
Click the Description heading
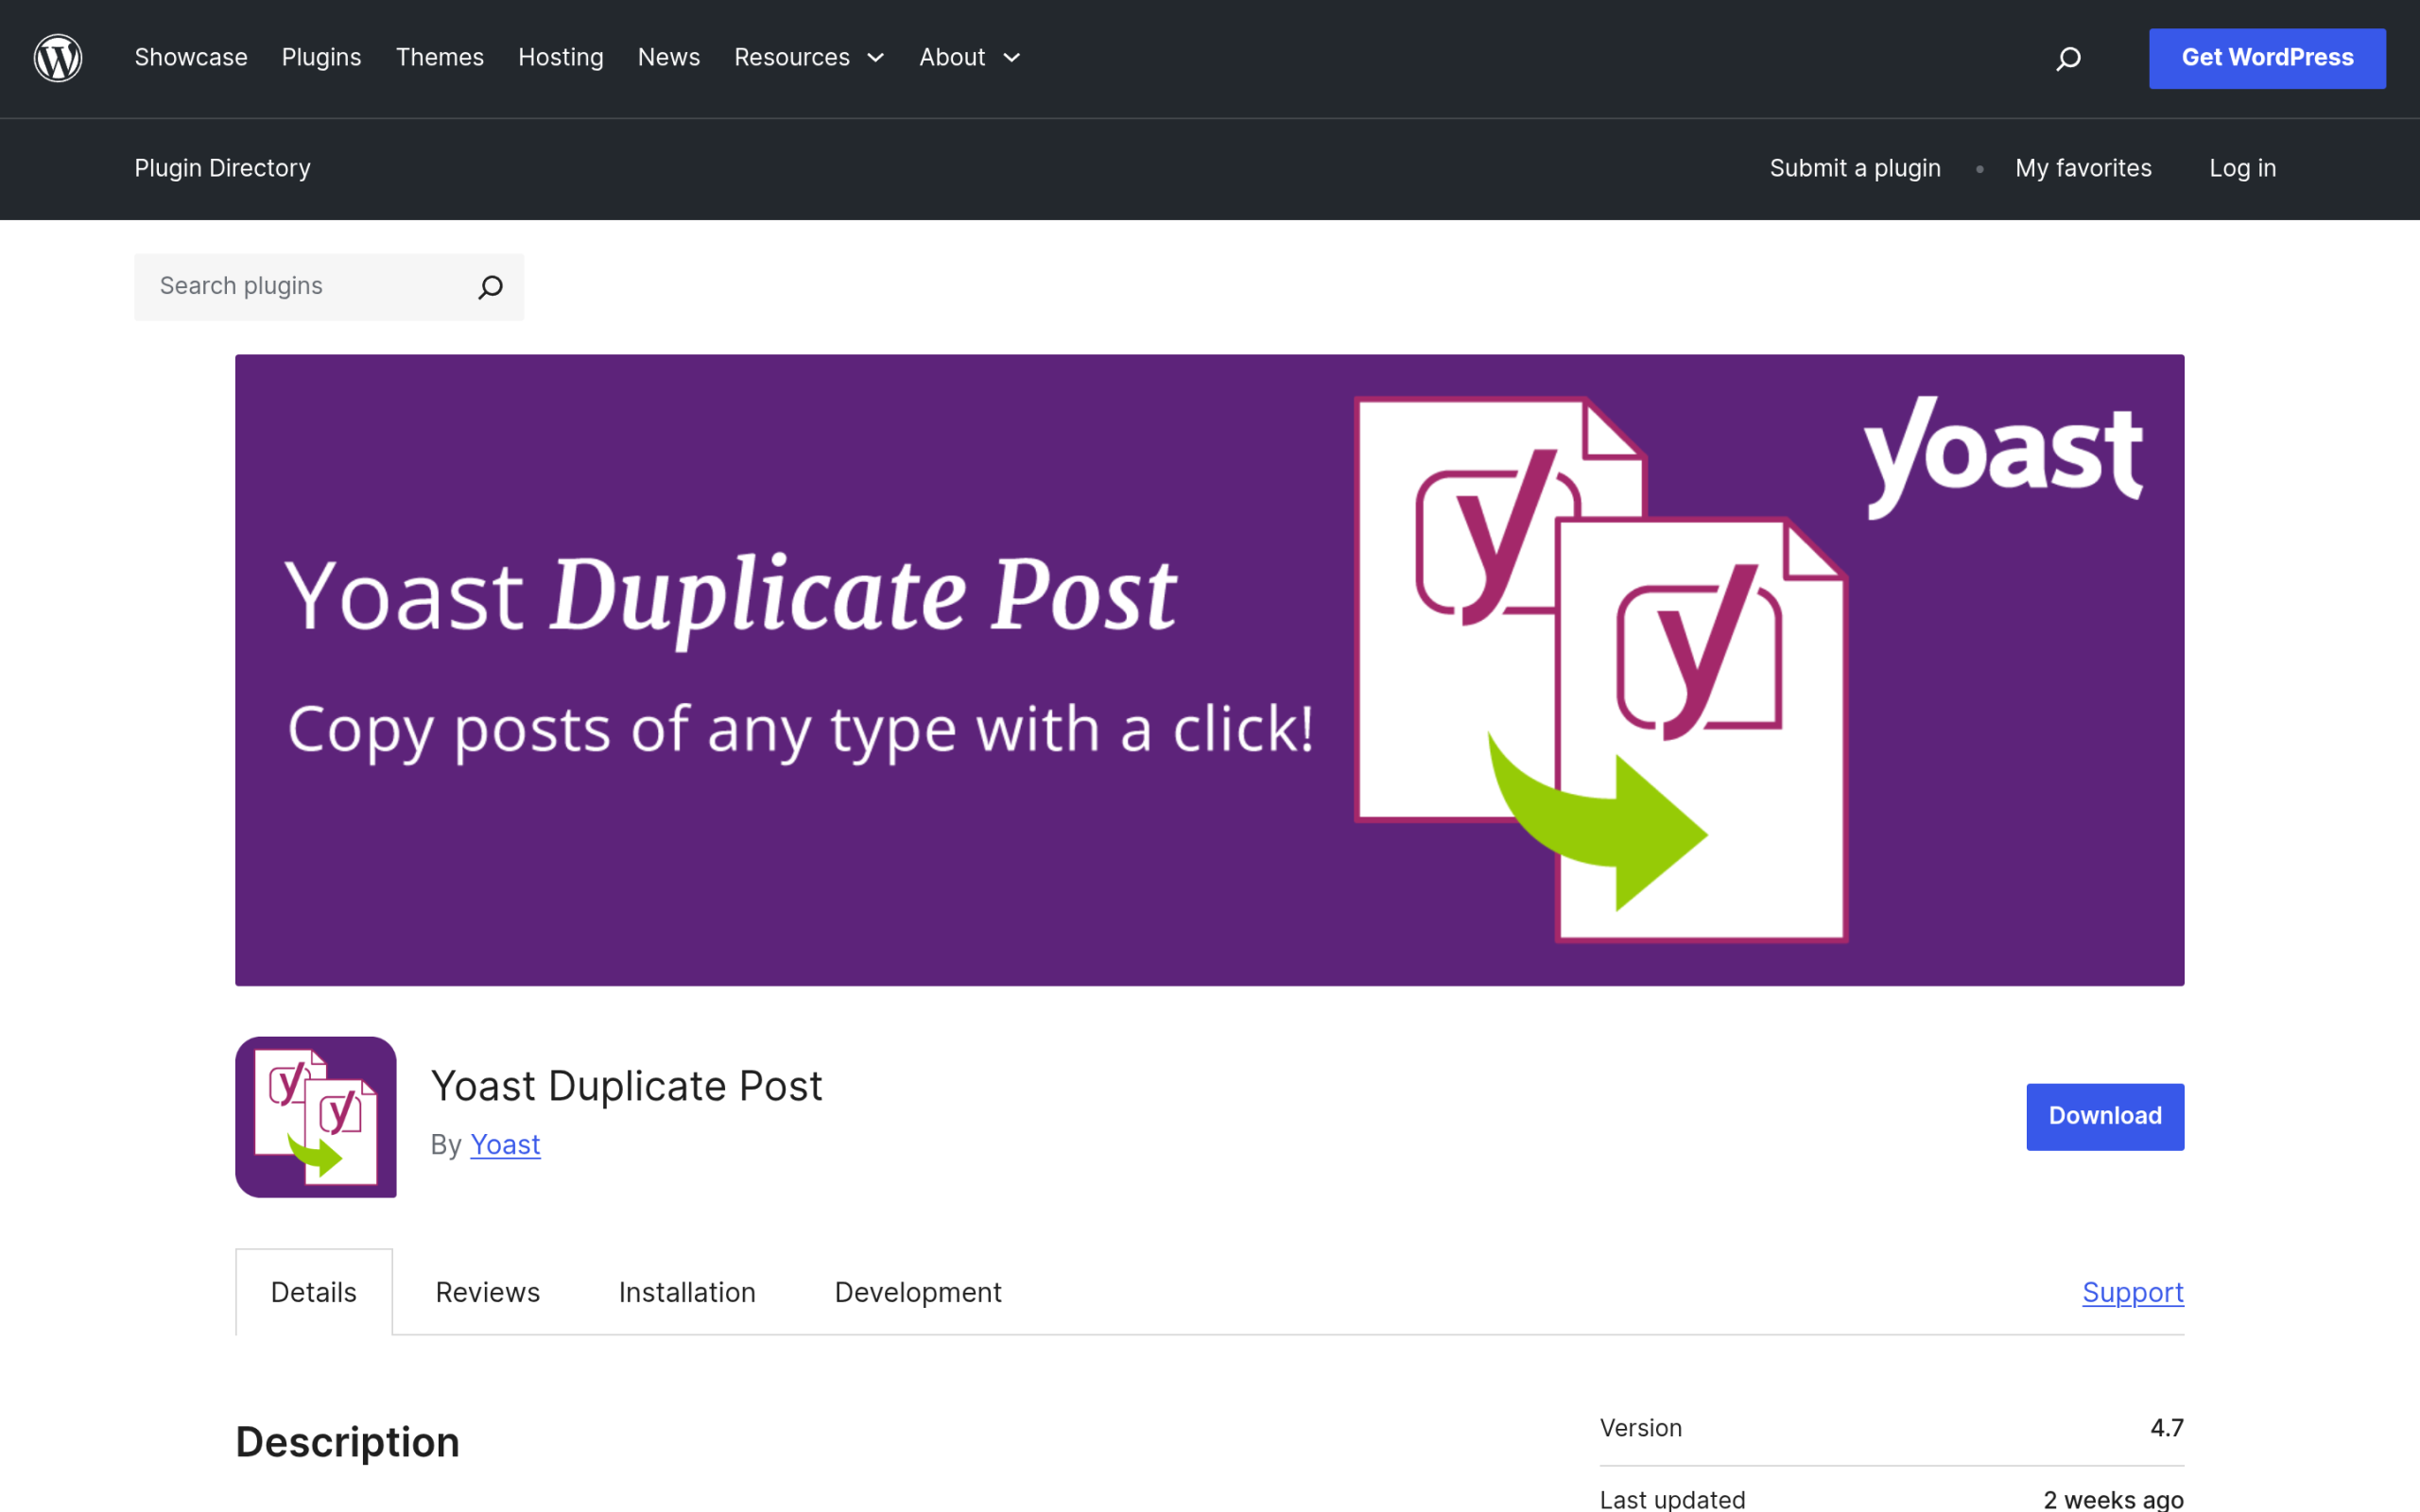(348, 1442)
